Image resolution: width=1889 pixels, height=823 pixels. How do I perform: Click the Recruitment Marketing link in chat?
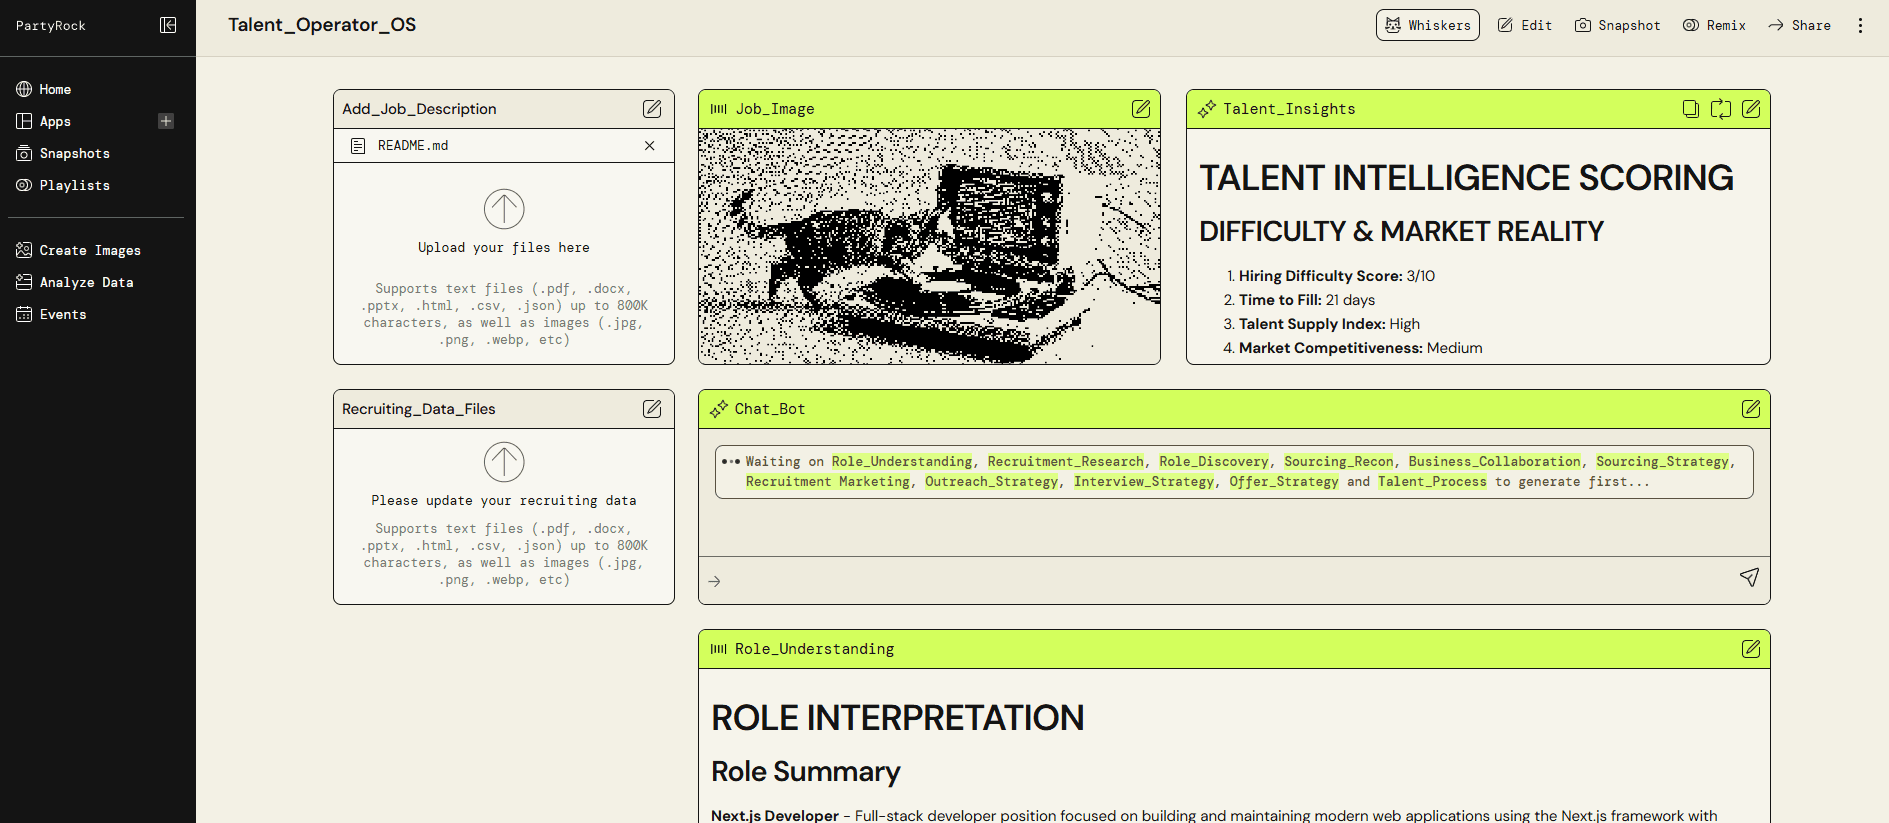(x=828, y=481)
